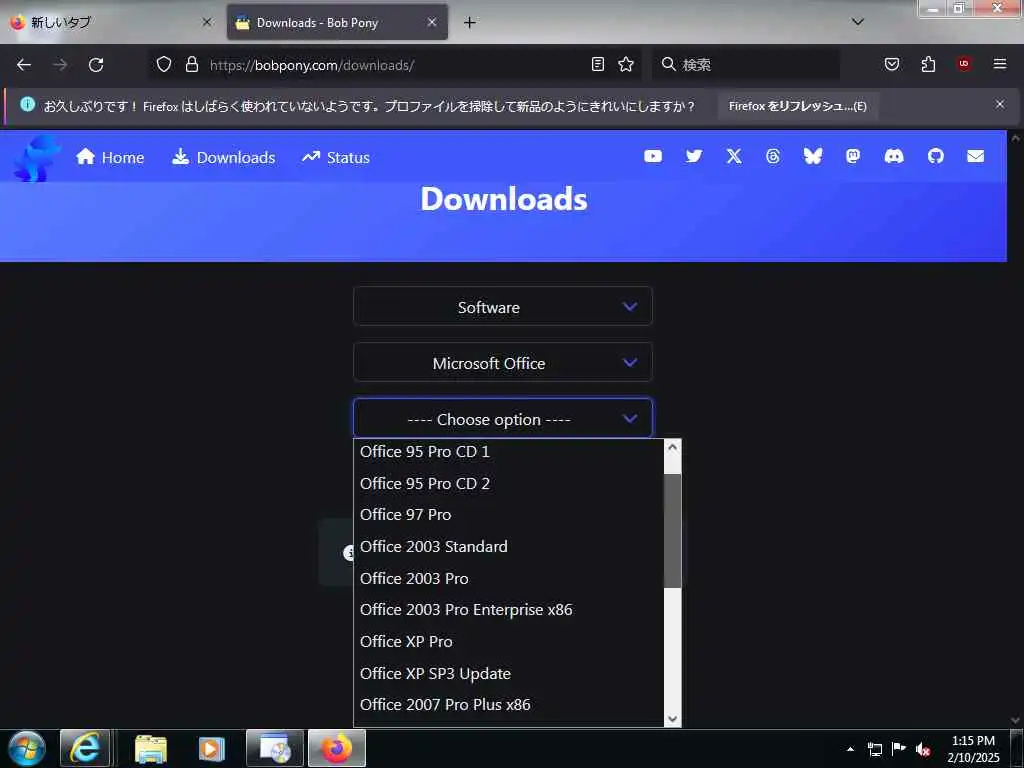Toggle reader view icon in address bar
This screenshot has width=1024, height=768.
(598, 64)
